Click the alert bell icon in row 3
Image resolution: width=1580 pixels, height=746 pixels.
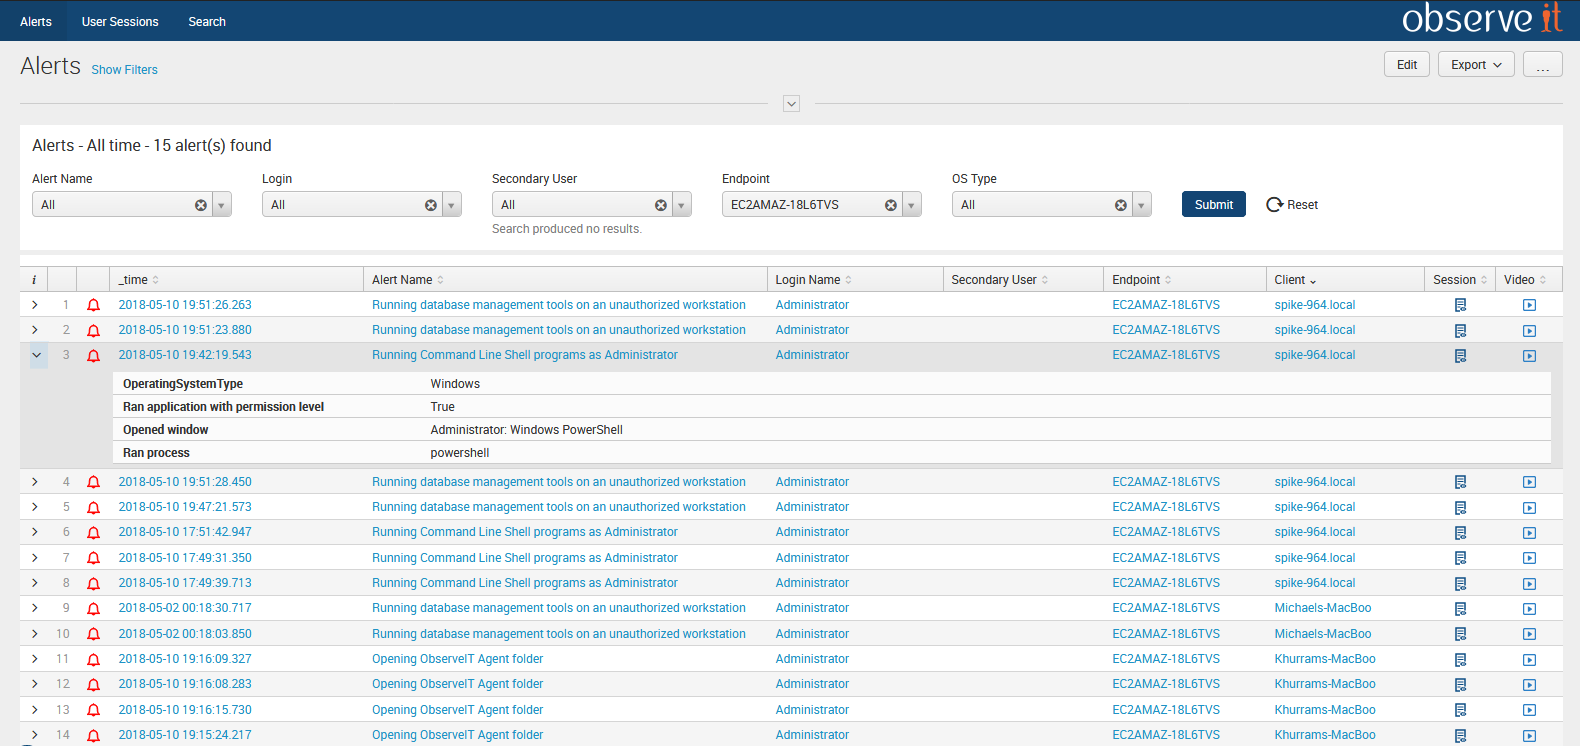[x=93, y=356]
